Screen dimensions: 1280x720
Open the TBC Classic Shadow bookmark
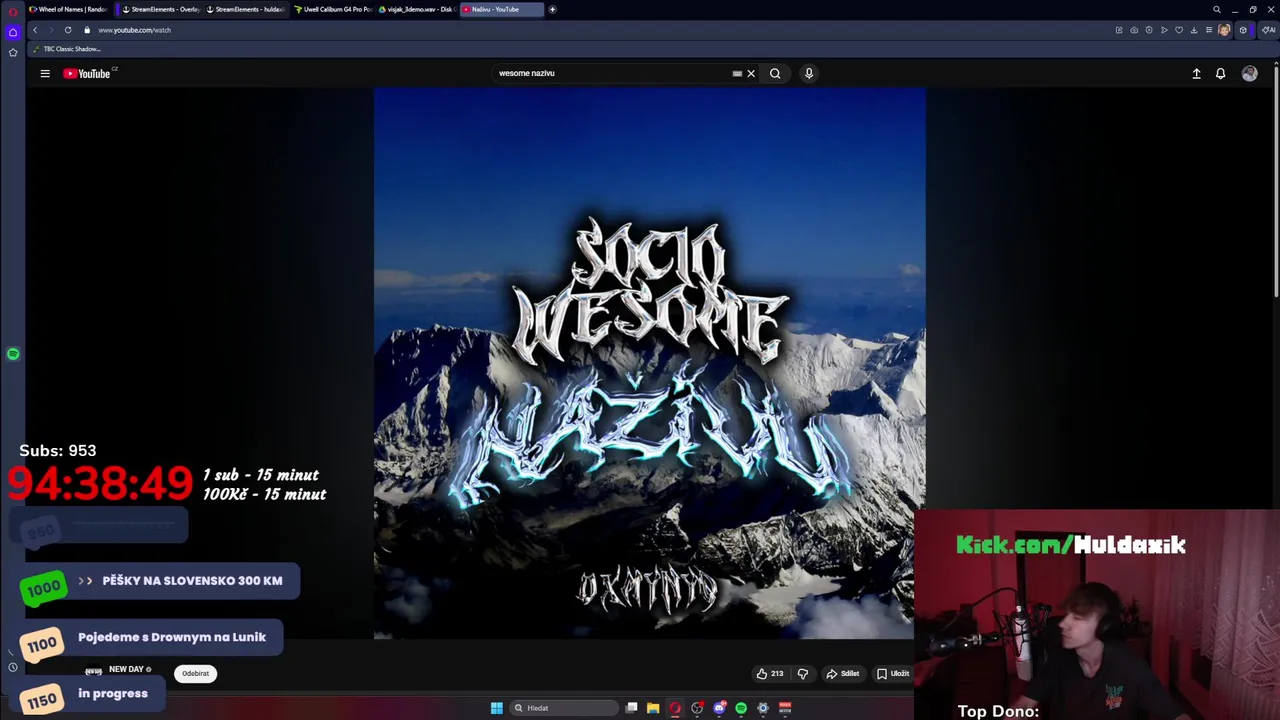pos(67,49)
